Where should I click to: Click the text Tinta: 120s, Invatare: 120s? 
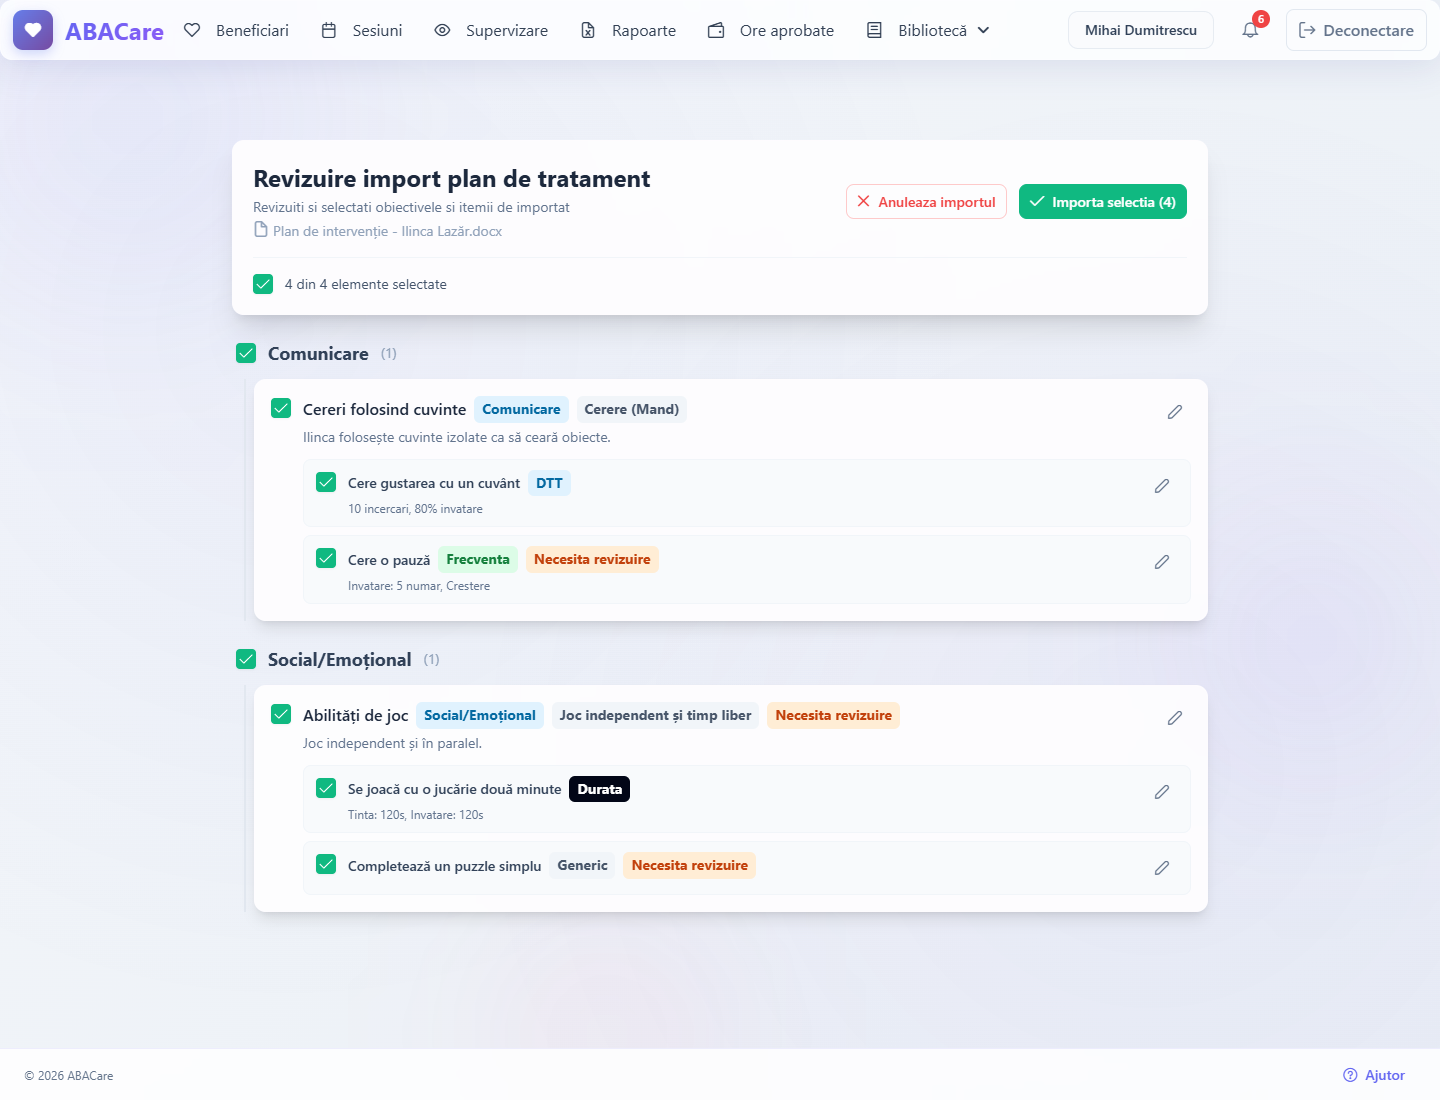416,815
